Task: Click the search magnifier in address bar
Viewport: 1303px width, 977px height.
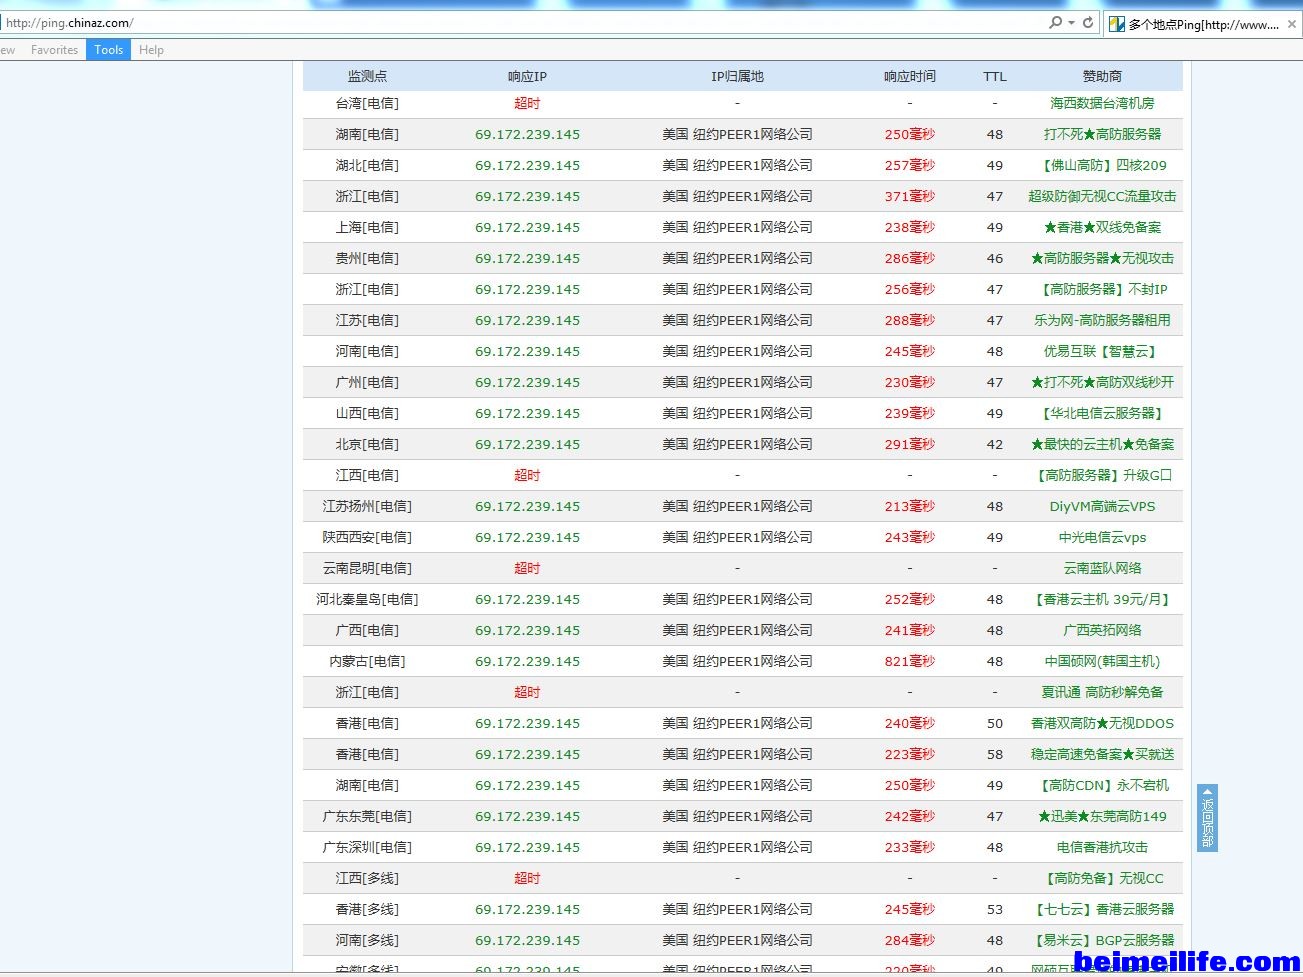Action: coord(1054,22)
